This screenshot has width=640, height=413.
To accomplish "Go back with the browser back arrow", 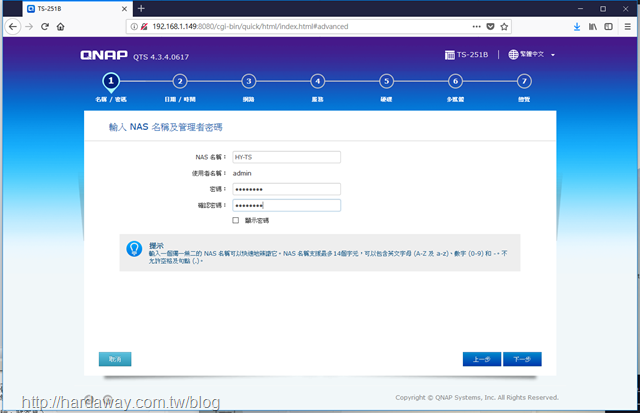I will click(x=13, y=27).
